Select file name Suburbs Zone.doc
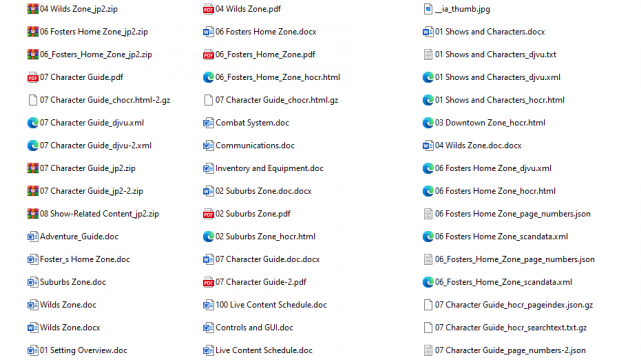Screen dimensions: 641x360 point(73,282)
